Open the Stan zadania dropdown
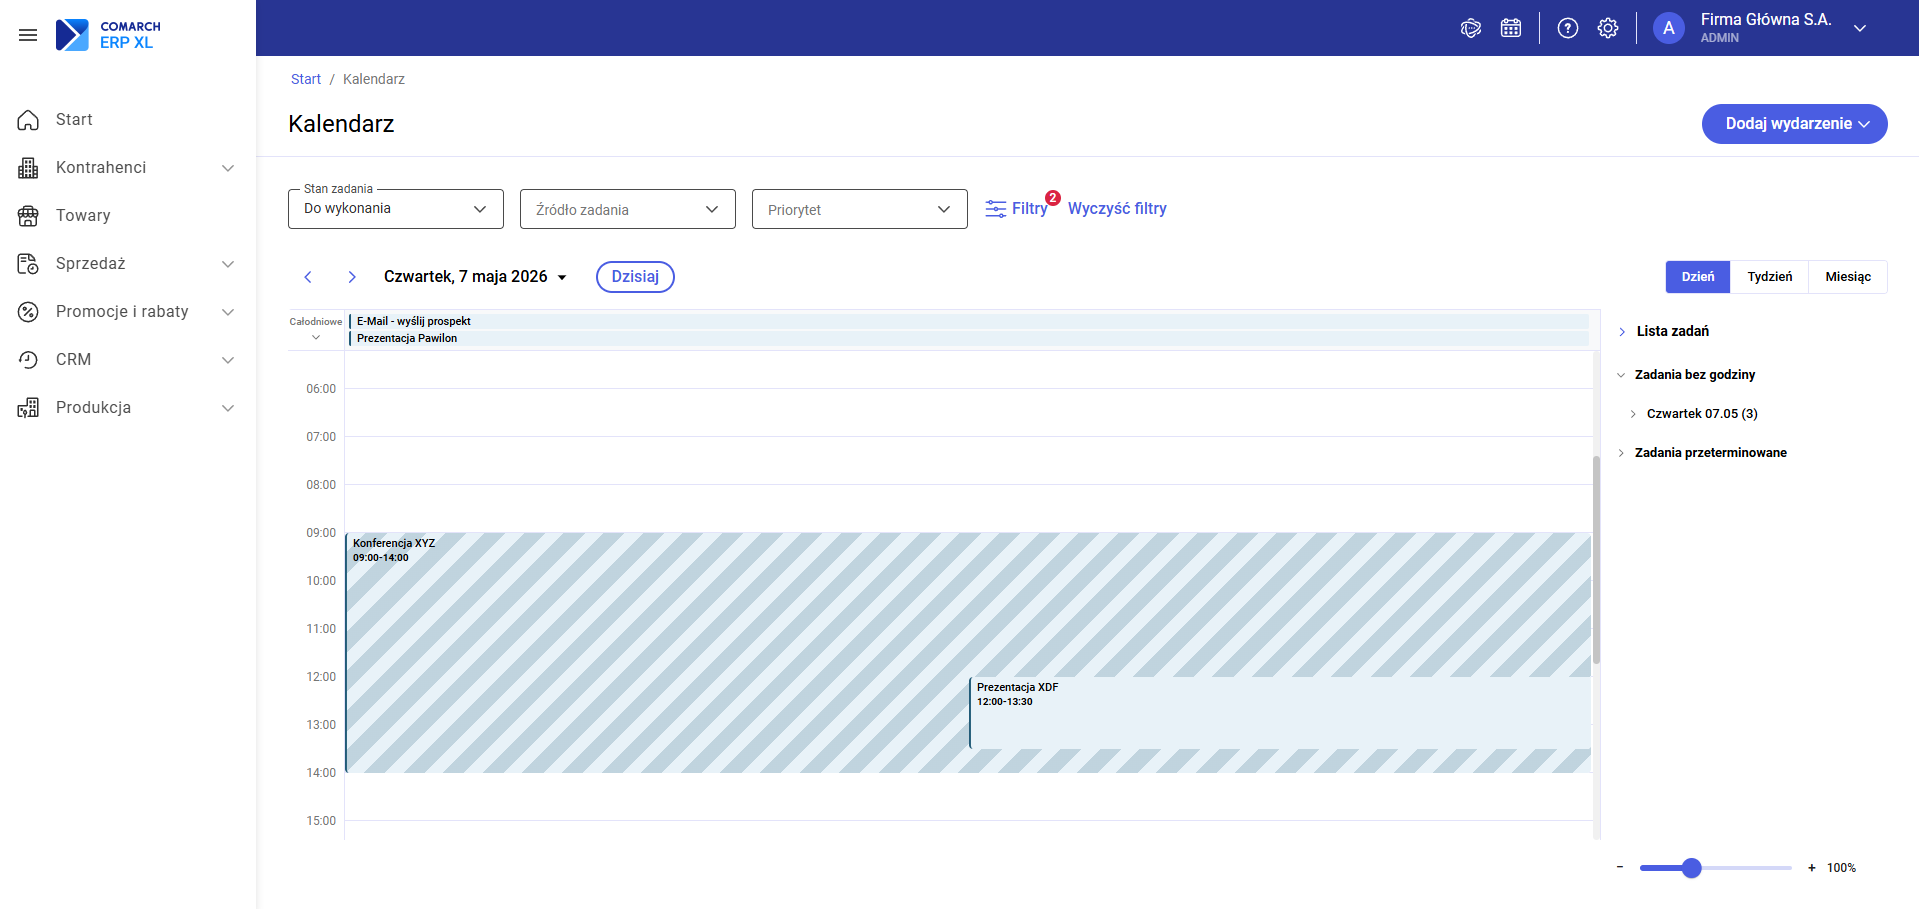Screen dimensions: 1919x909 click(x=396, y=209)
